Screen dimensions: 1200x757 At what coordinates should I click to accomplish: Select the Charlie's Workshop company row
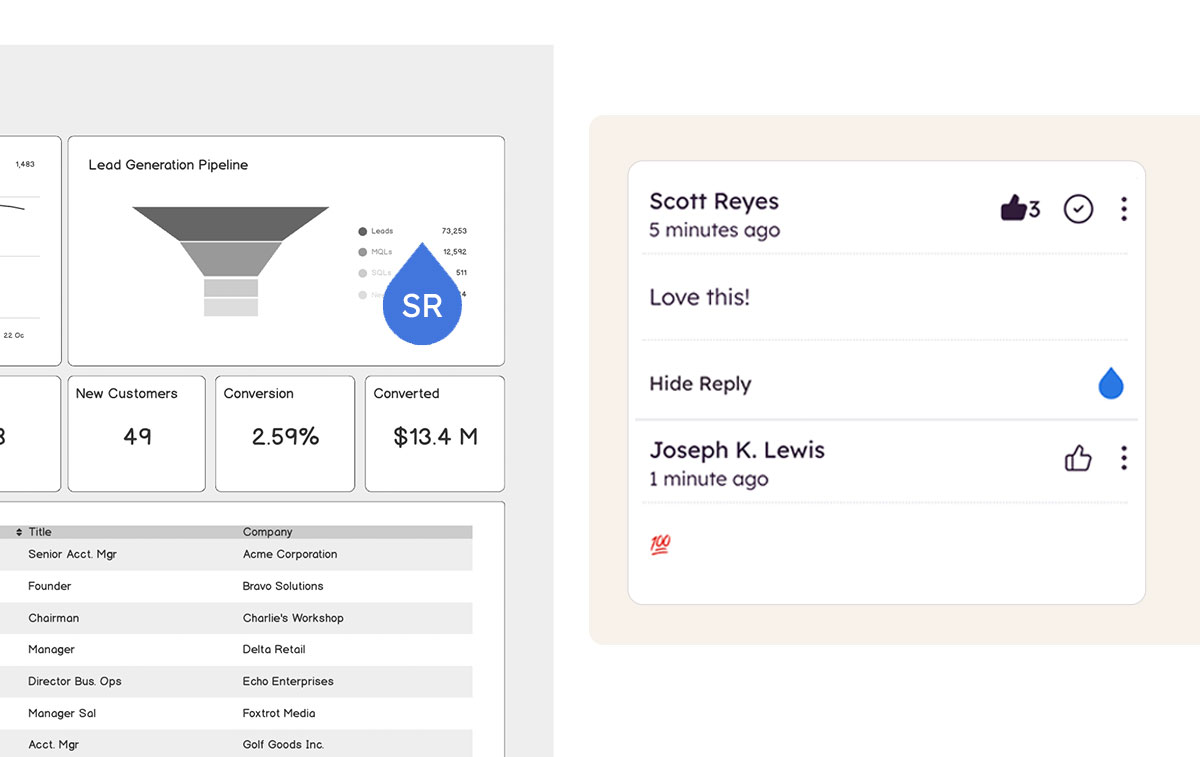tap(293, 618)
